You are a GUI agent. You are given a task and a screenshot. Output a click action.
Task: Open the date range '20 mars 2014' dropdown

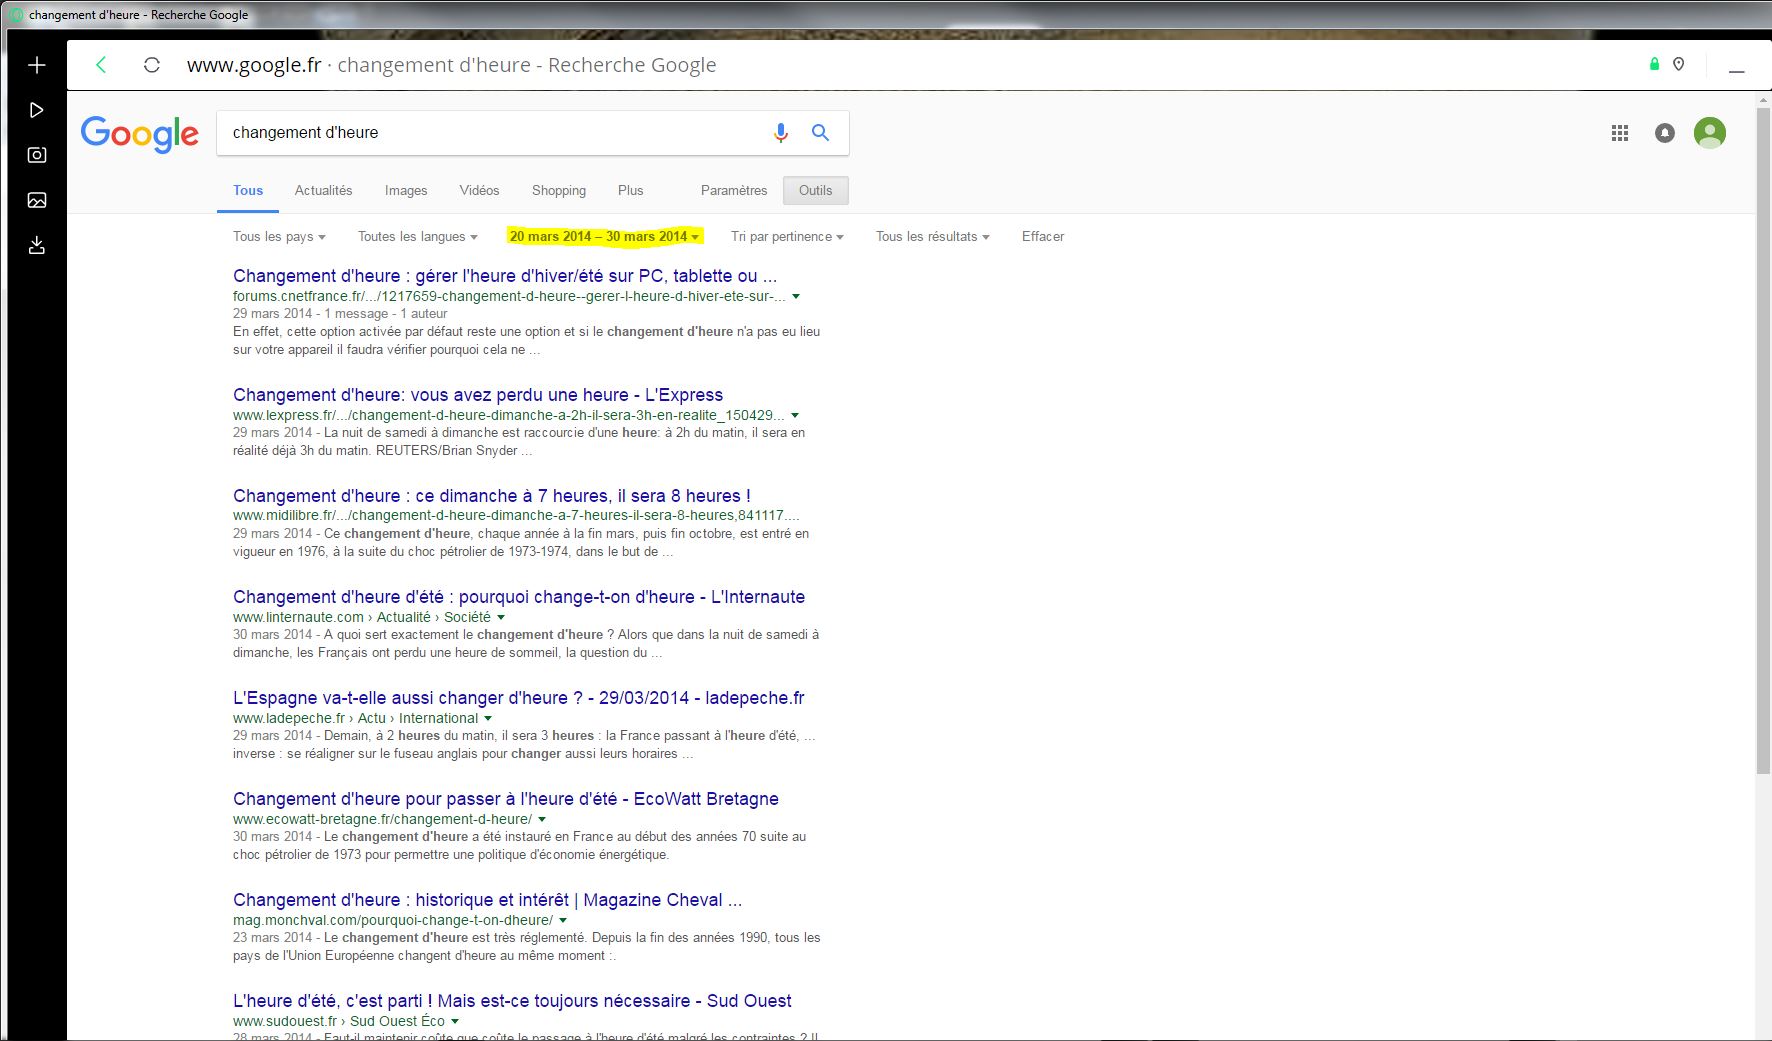tap(604, 237)
